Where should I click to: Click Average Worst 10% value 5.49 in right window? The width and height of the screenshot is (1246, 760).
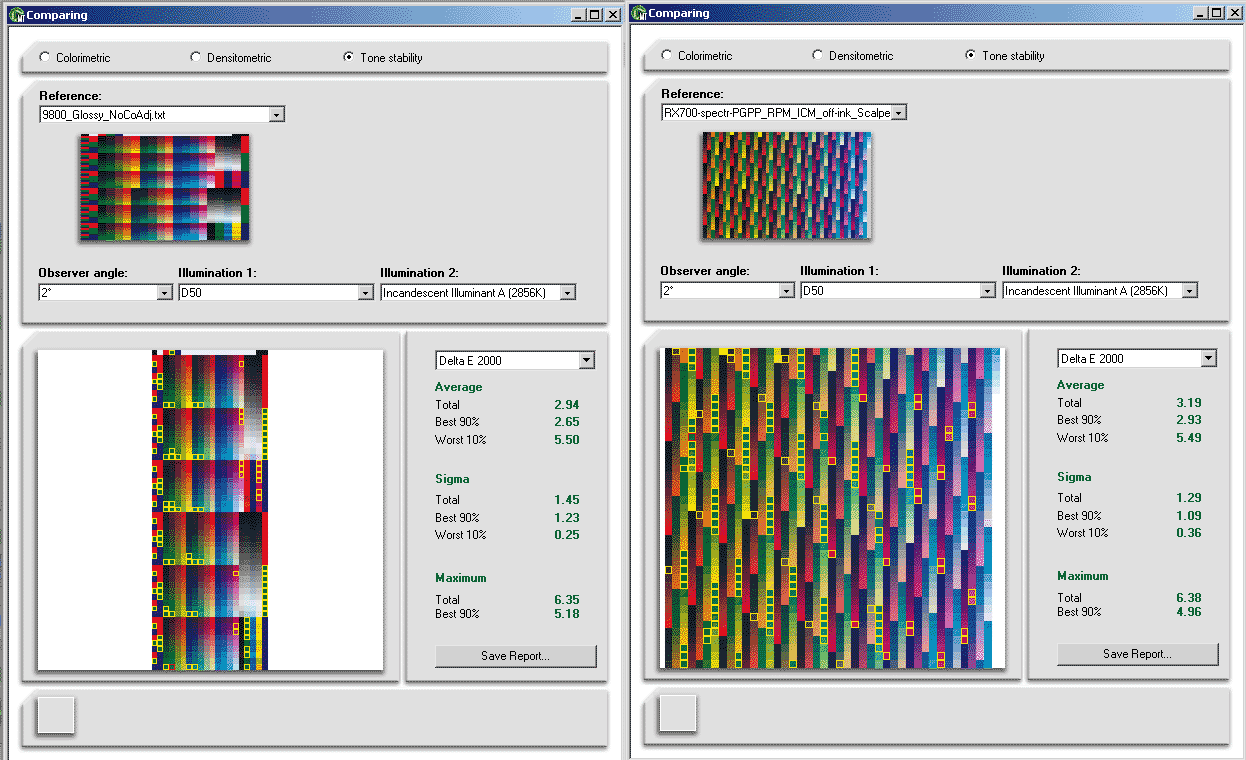1189,438
